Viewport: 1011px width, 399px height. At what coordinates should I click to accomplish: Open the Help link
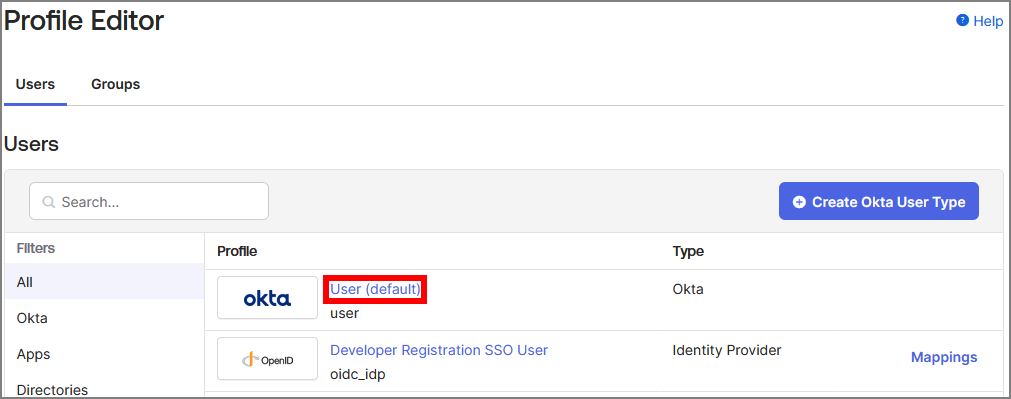988,21
